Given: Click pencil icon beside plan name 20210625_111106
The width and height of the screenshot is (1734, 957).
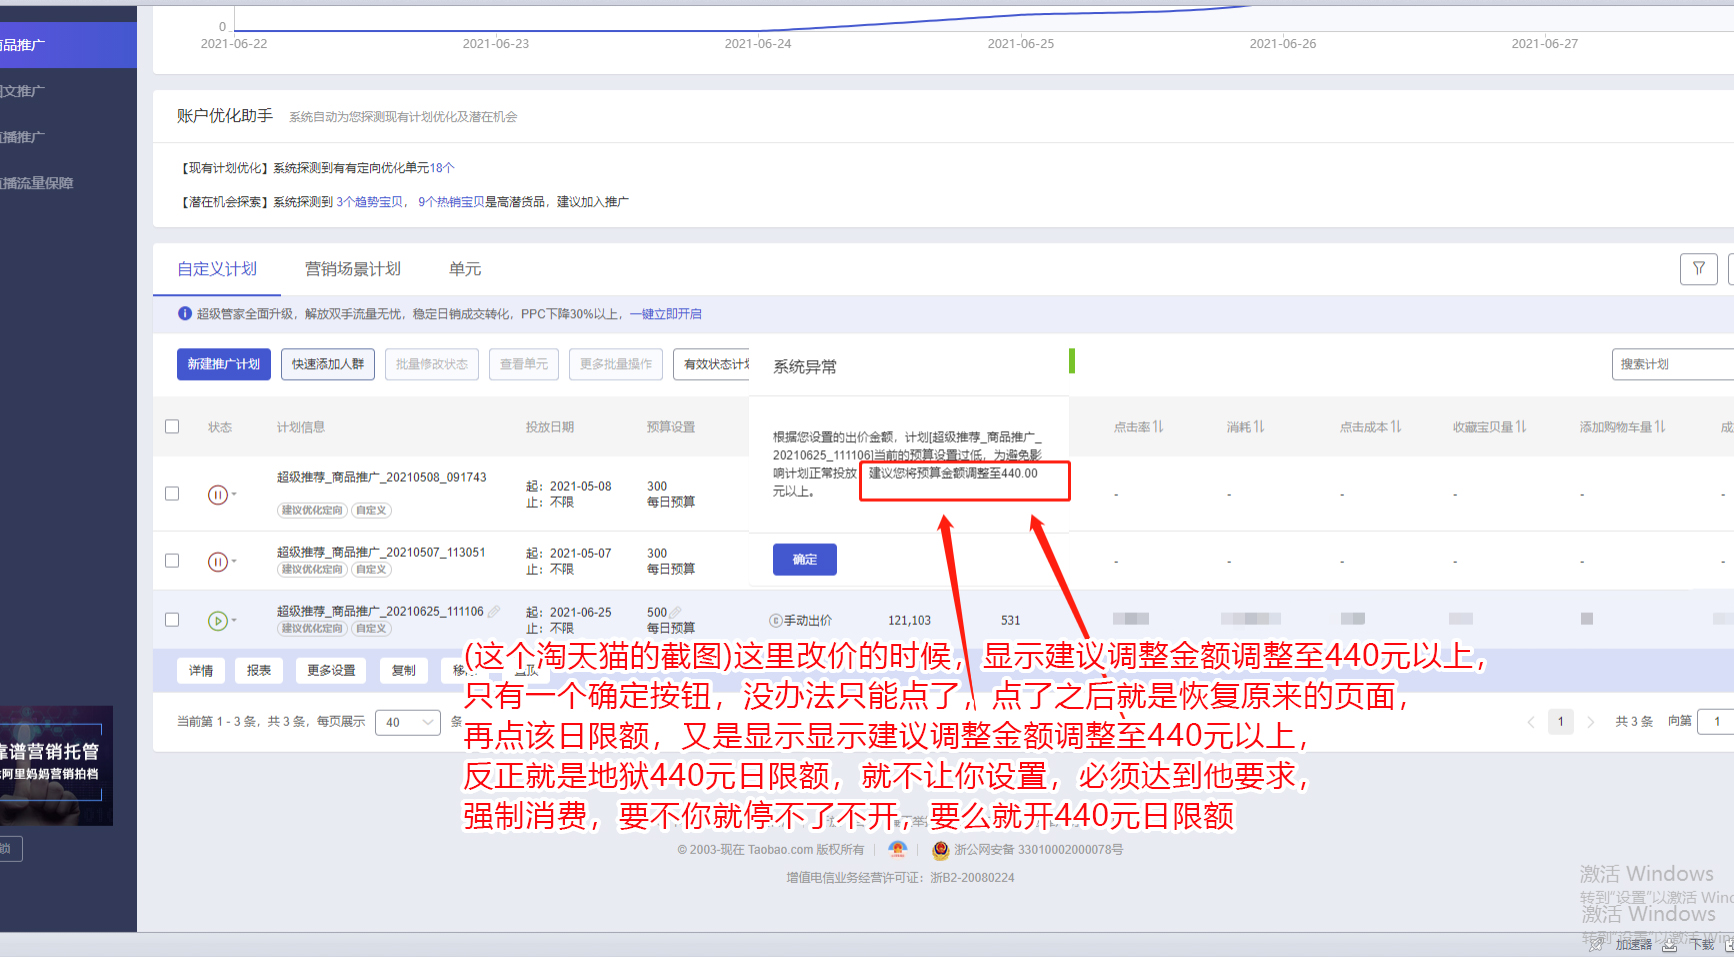Looking at the screenshot, I should (494, 611).
